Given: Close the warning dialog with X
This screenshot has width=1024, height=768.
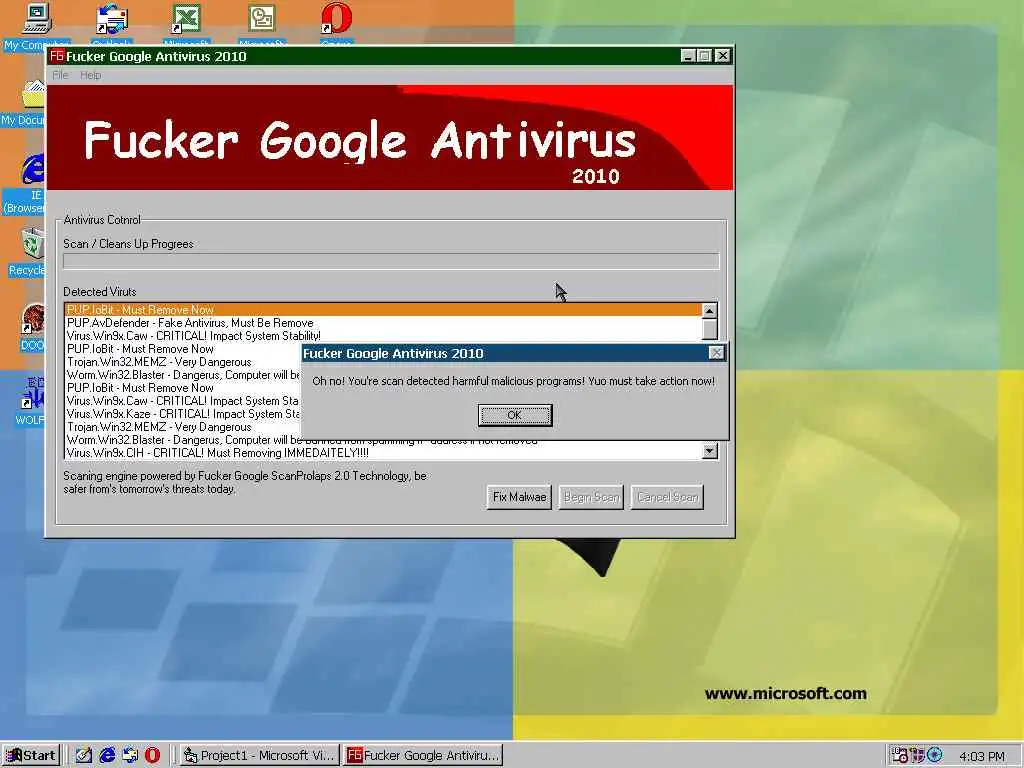Looking at the screenshot, I should (x=716, y=353).
